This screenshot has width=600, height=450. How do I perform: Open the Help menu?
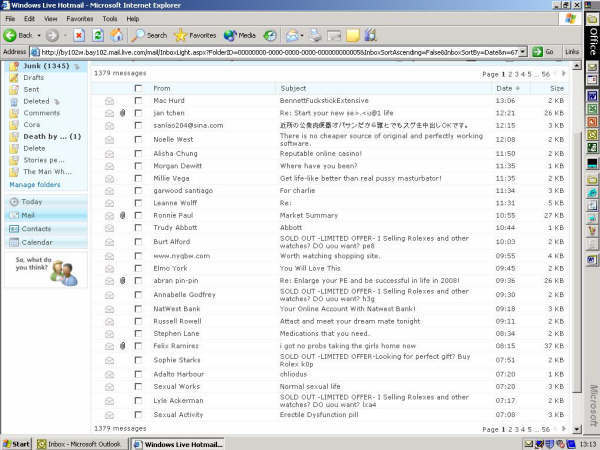pyautogui.click(x=133, y=19)
